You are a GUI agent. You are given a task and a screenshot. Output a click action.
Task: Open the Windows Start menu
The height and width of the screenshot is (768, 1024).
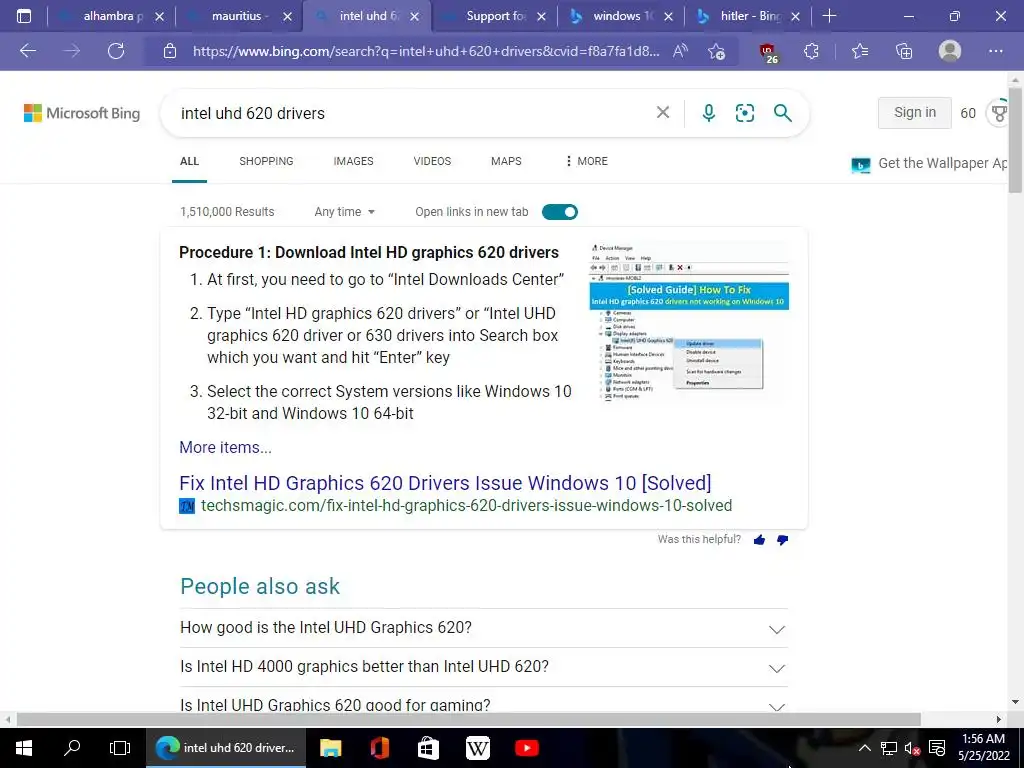click(24, 748)
